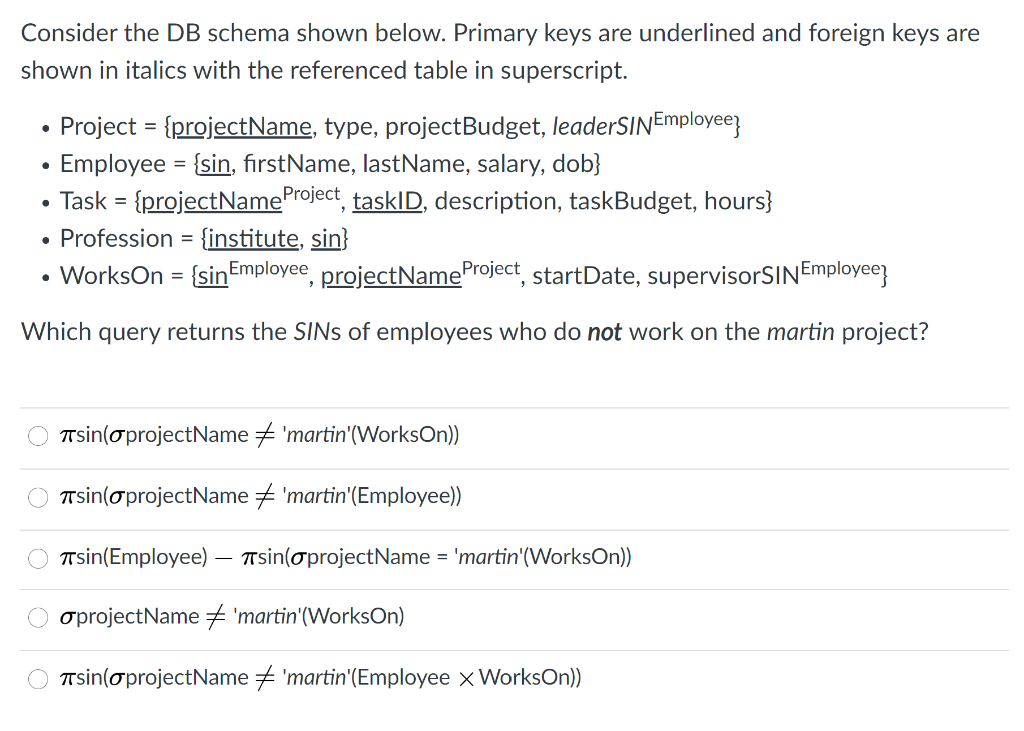Viewport: 1024px width, 731px height.
Task: Click the πsin(σprojectName ≠ 'martin'(WorksOn)) answer text
Action: click(260, 435)
